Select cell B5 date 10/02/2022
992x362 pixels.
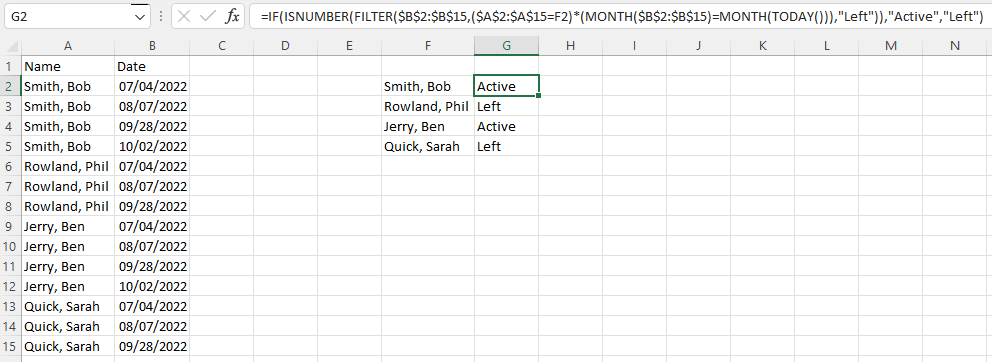coord(152,146)
